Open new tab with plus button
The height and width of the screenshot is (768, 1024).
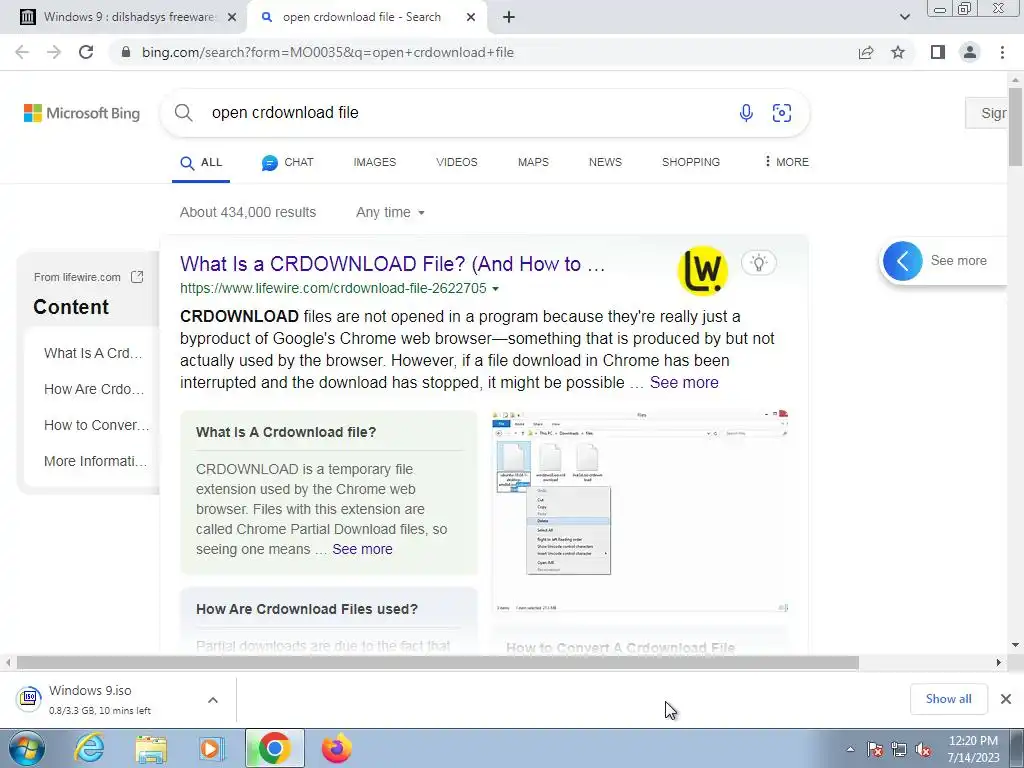pyautogui.click(x=509, y=17)
